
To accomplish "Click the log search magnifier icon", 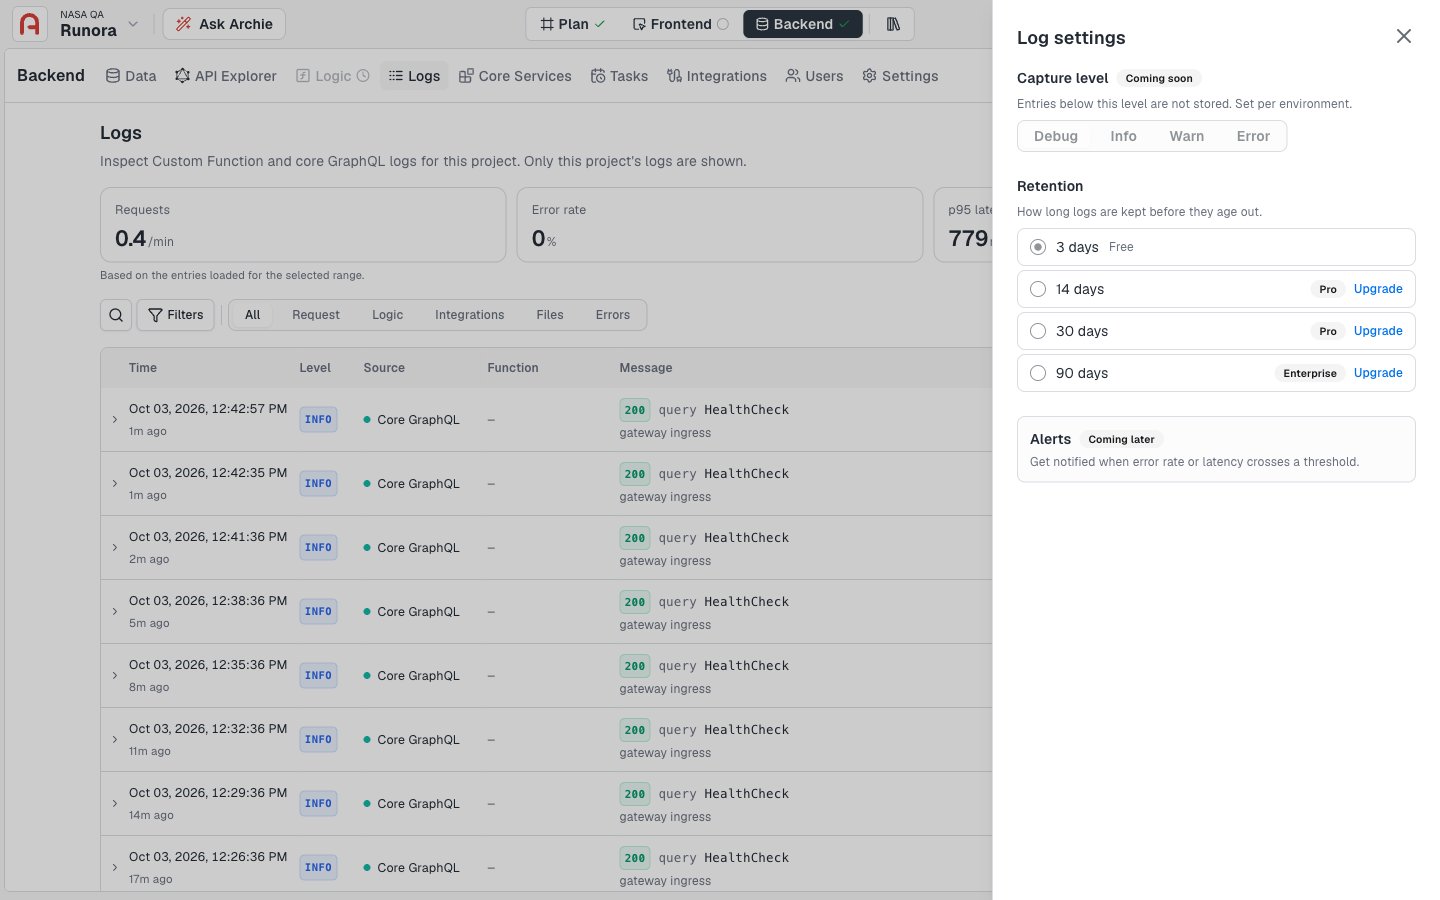I will pyautogui.click(x=116, y=315).
